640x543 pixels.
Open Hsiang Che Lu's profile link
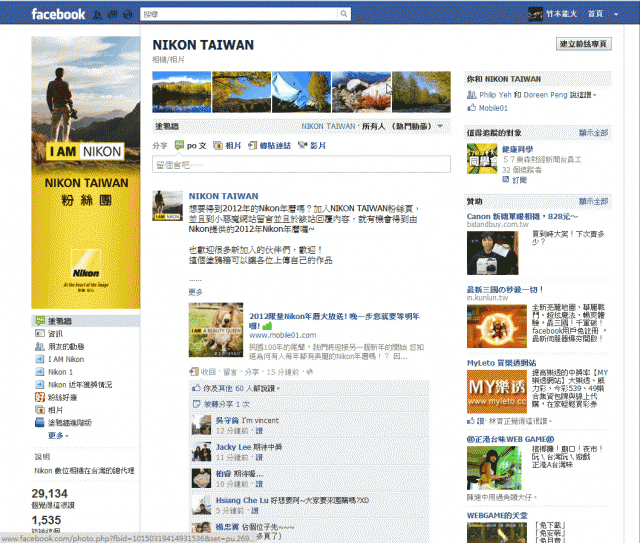pos(242,500)
